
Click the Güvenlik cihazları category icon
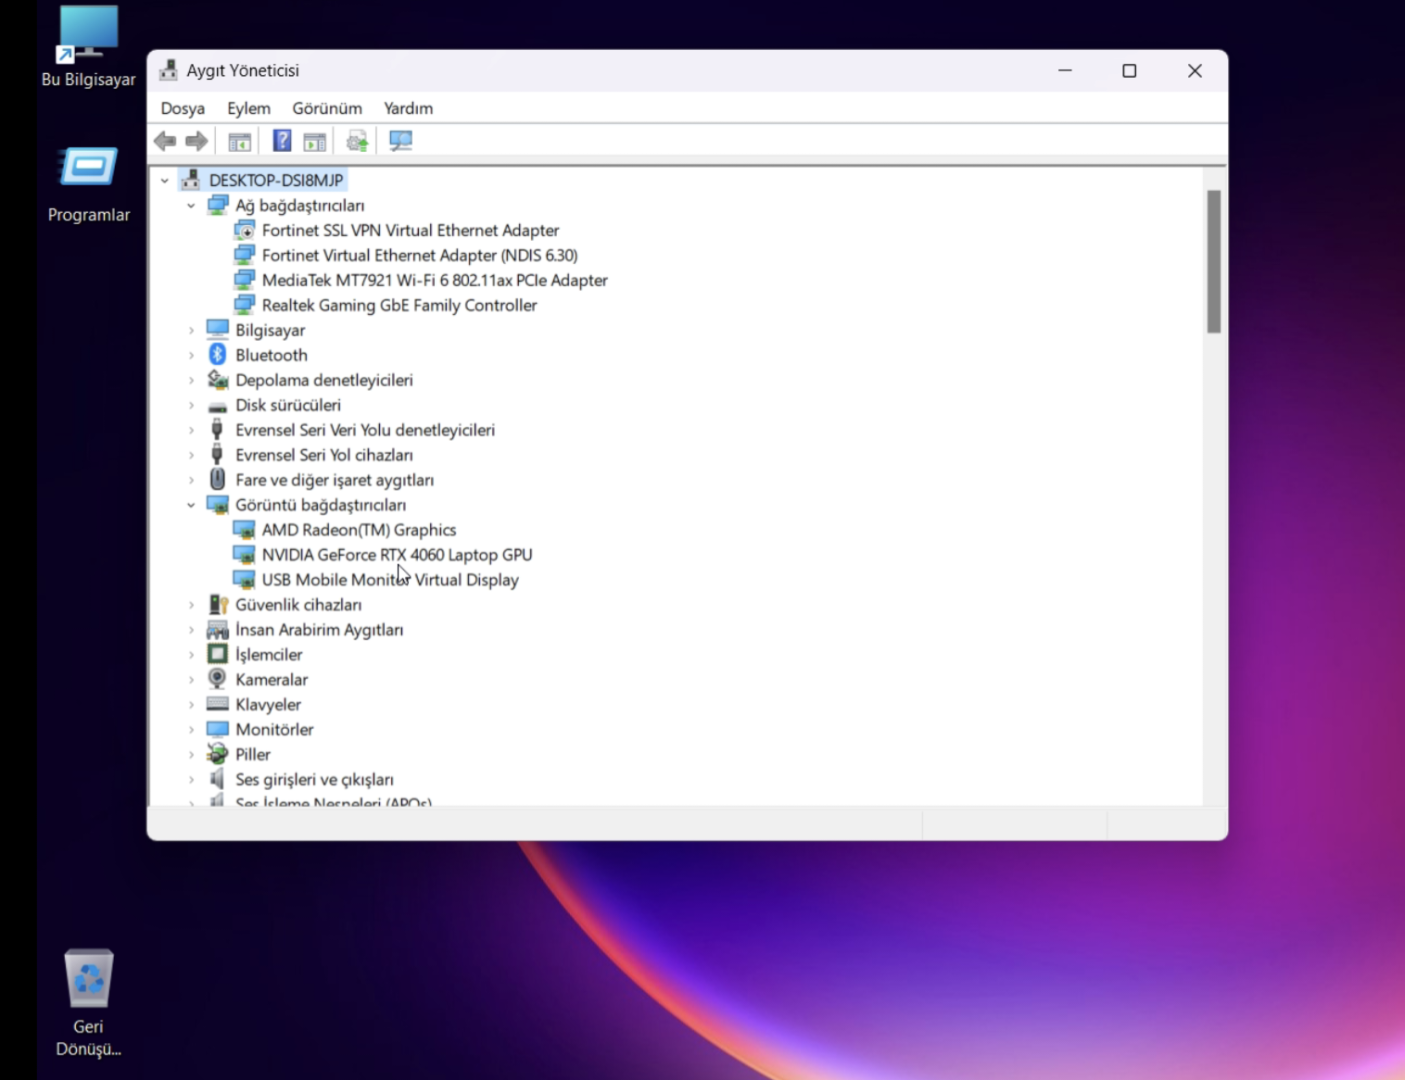(217, 605)
